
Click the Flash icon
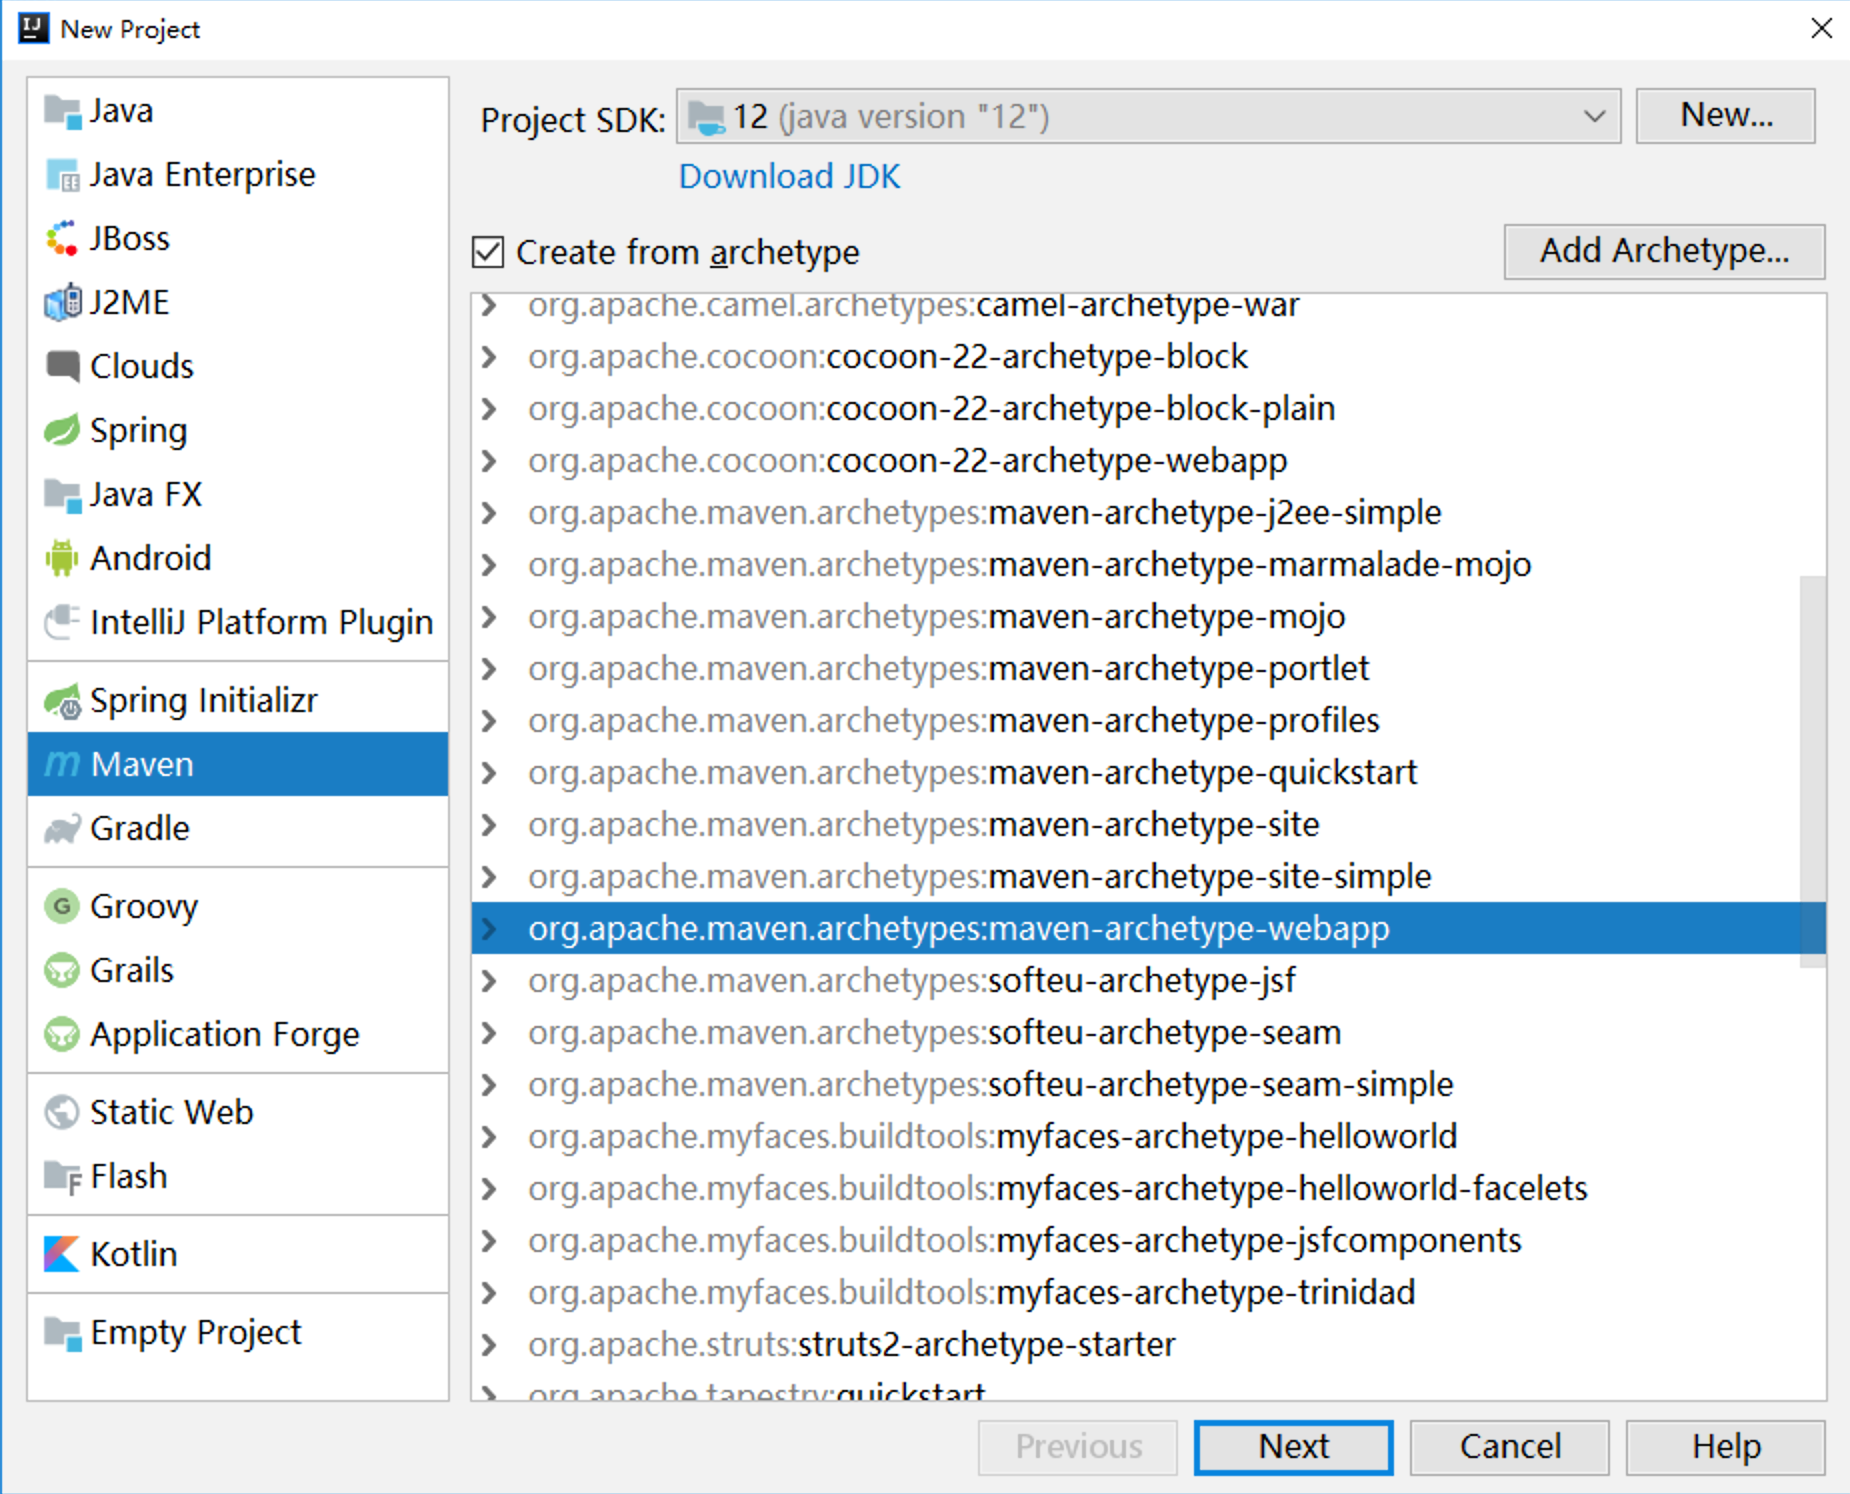point(62,1177)
